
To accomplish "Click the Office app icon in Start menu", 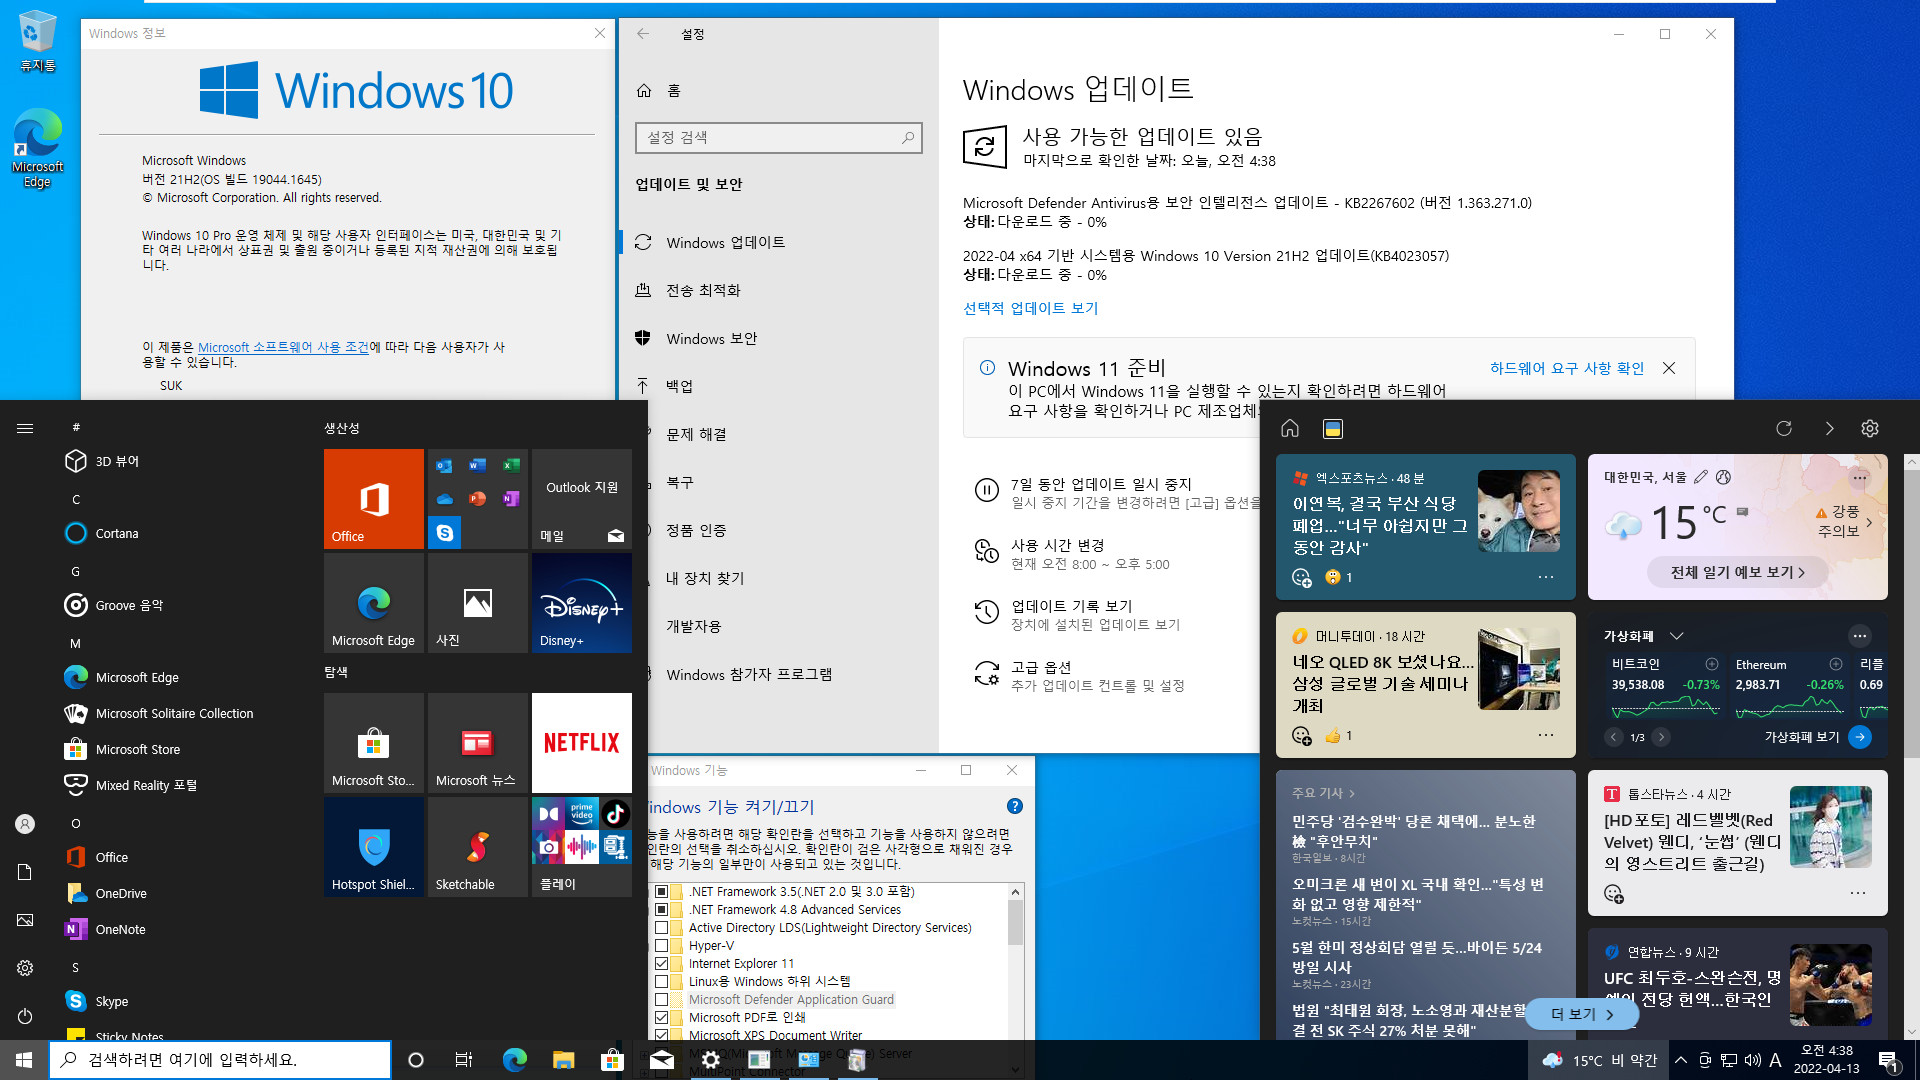I will click(x=373, y=498).
